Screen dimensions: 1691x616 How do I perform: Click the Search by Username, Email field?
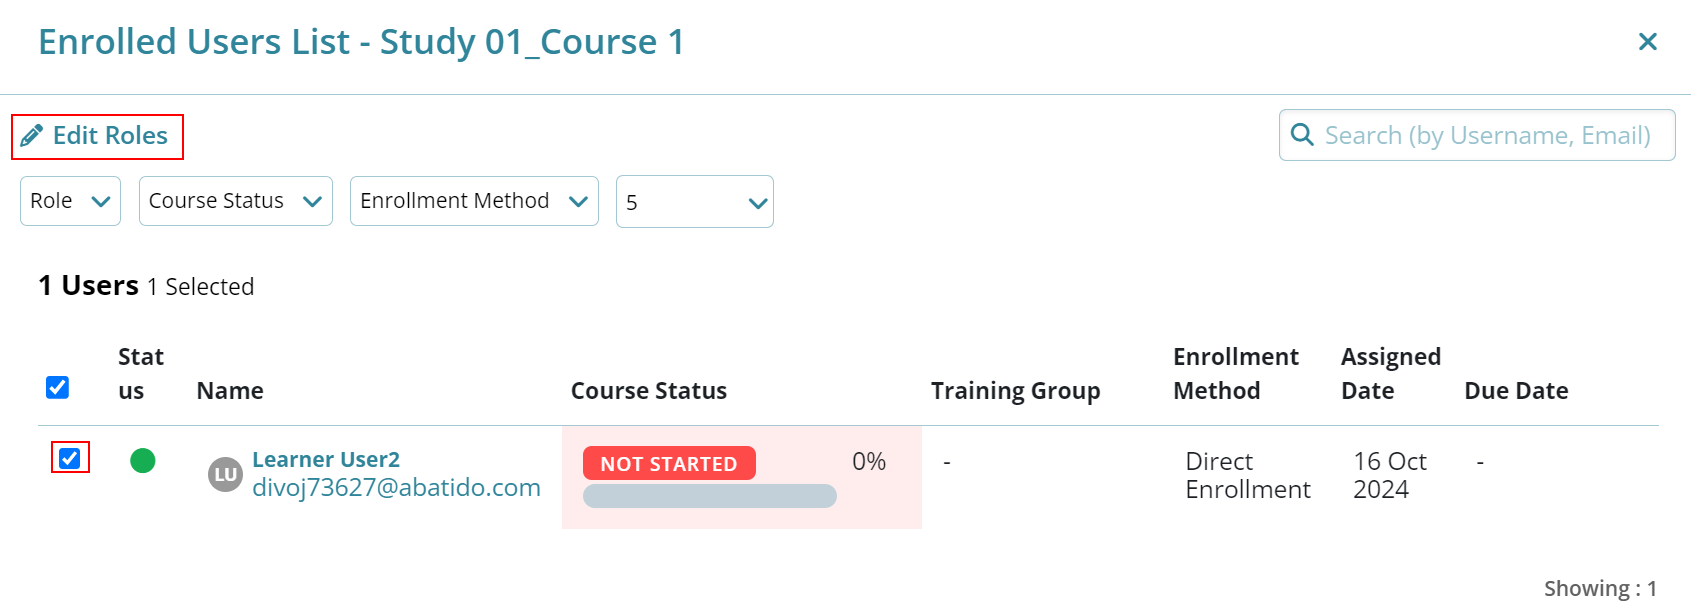(1477, 135)
